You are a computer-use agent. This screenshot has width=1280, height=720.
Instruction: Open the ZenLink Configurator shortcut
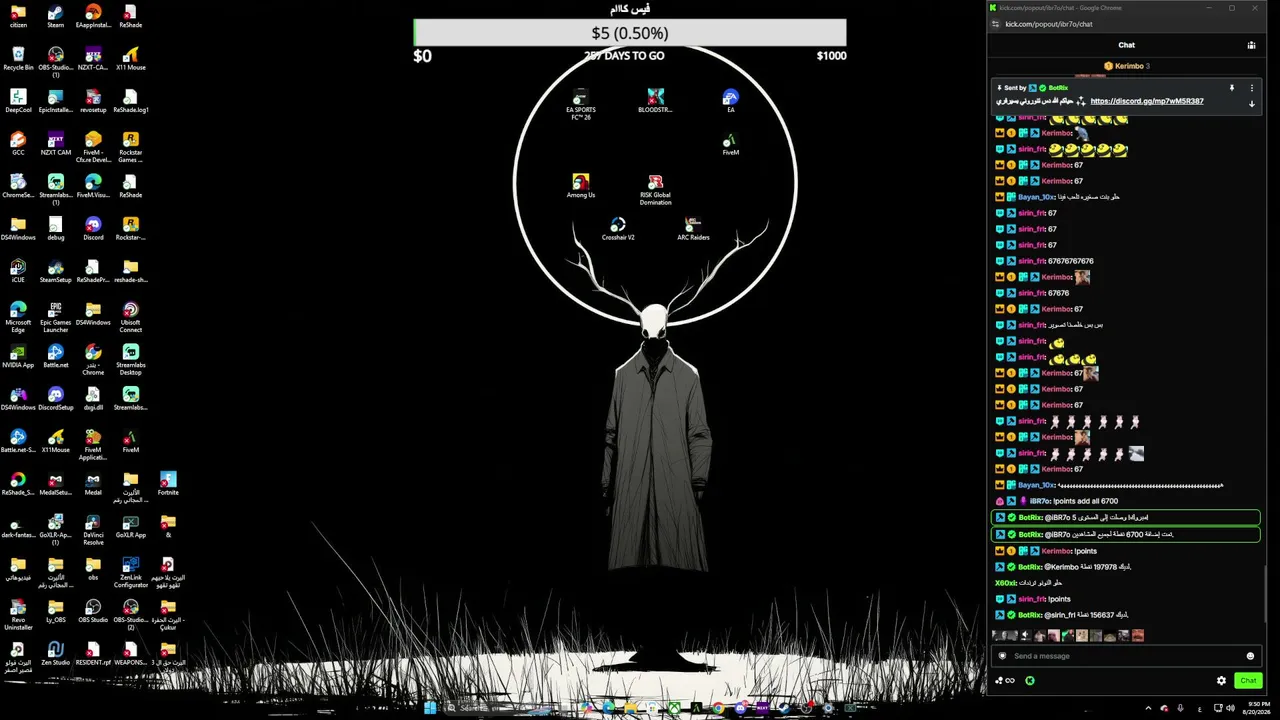click(131, 572)
